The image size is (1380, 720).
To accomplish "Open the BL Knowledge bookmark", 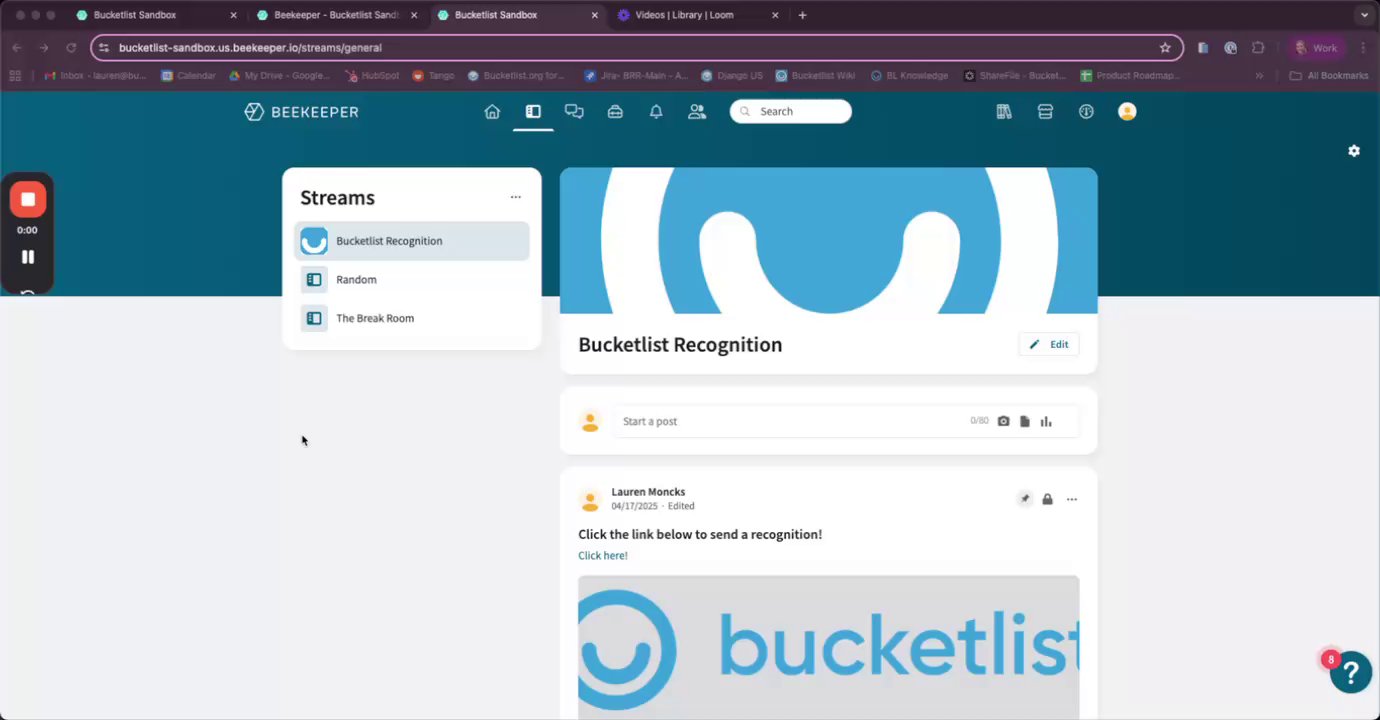I will click(910, 76).
